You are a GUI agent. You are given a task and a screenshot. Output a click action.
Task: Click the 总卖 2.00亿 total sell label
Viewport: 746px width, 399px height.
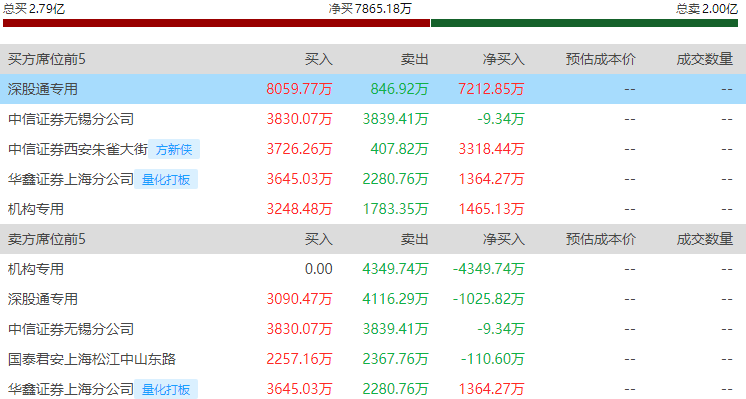(707, 8)
